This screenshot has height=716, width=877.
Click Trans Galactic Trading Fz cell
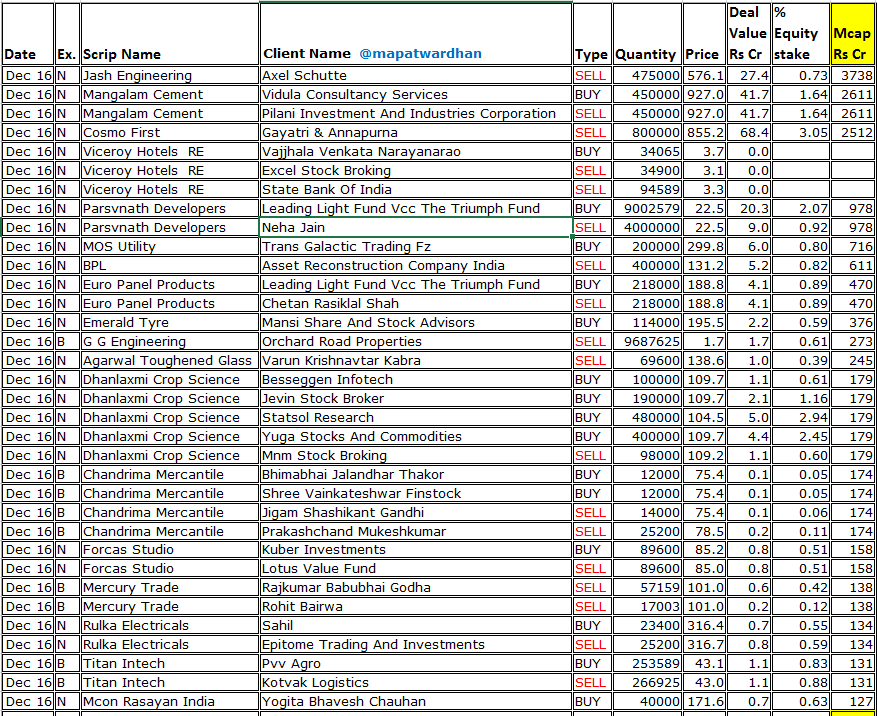416,247
